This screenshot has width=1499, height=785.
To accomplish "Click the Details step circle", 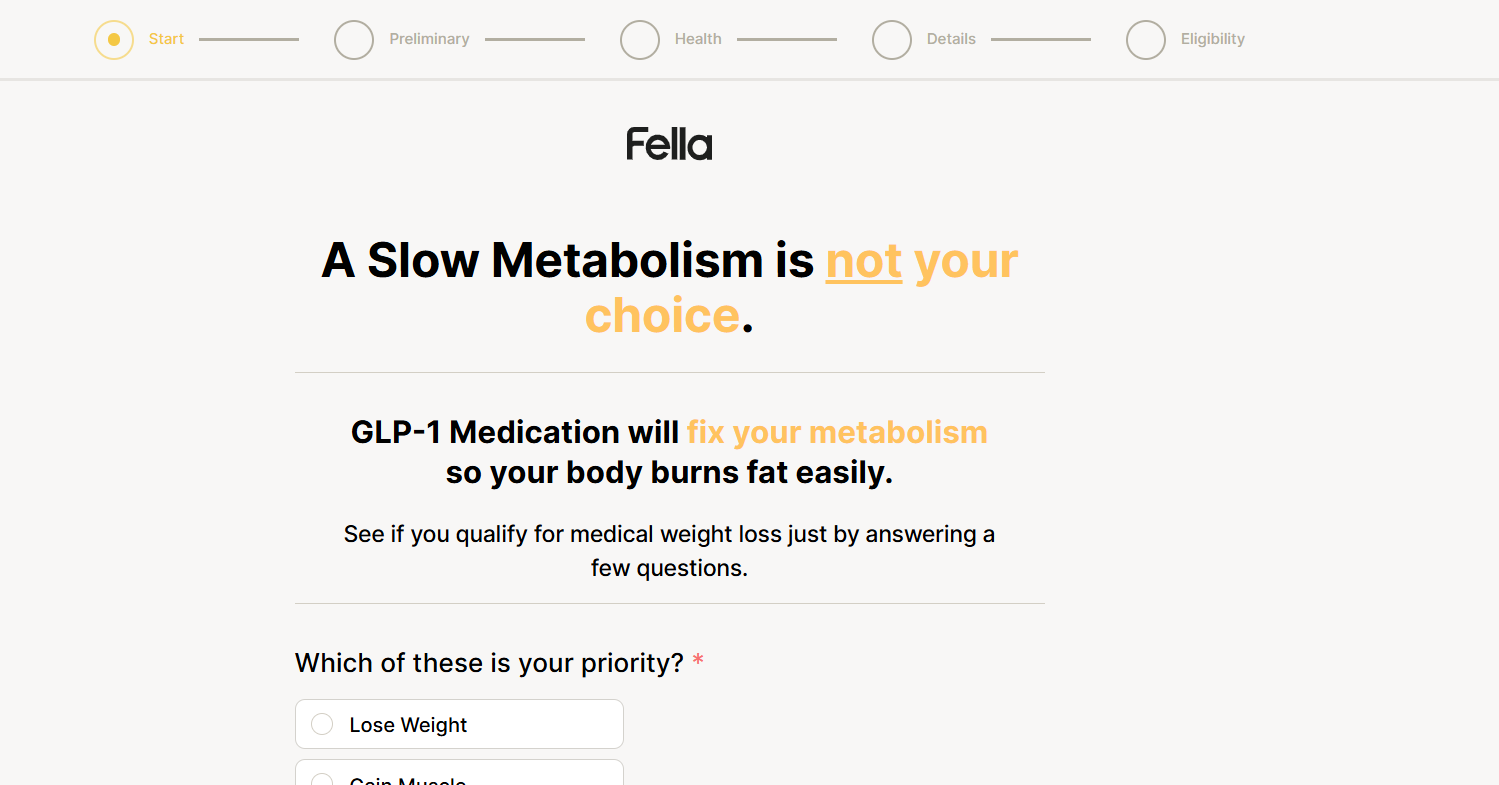I will [x=892, y=40].
